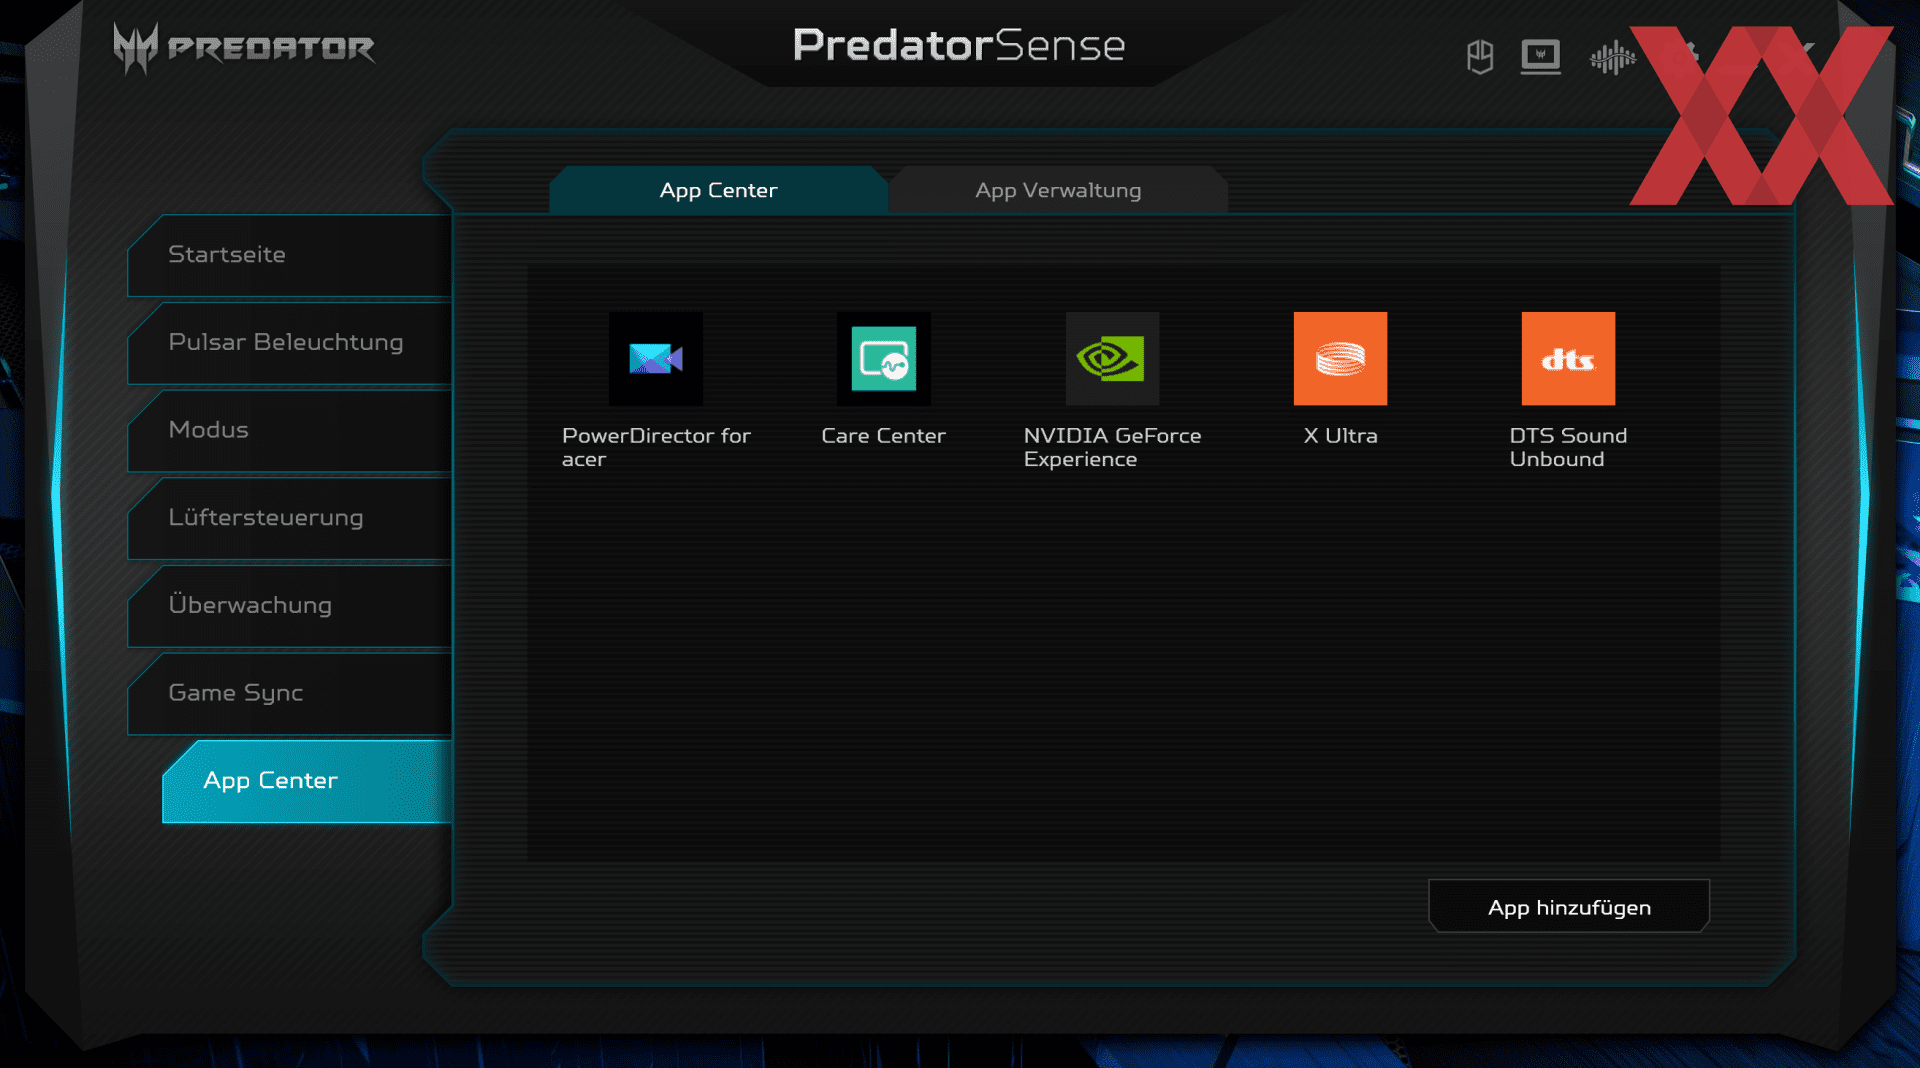Screen dimensions: 1920x1068
Task: Click the "DTS Sound Unbound" label
Action: [x=1568, y=447]
